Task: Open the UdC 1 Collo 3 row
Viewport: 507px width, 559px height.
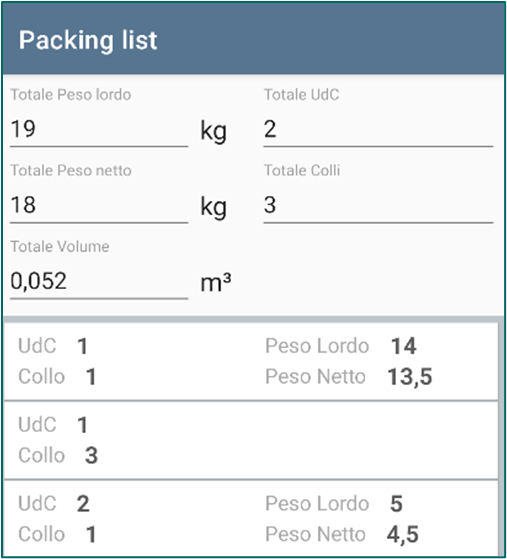Action: coord(251,440)
